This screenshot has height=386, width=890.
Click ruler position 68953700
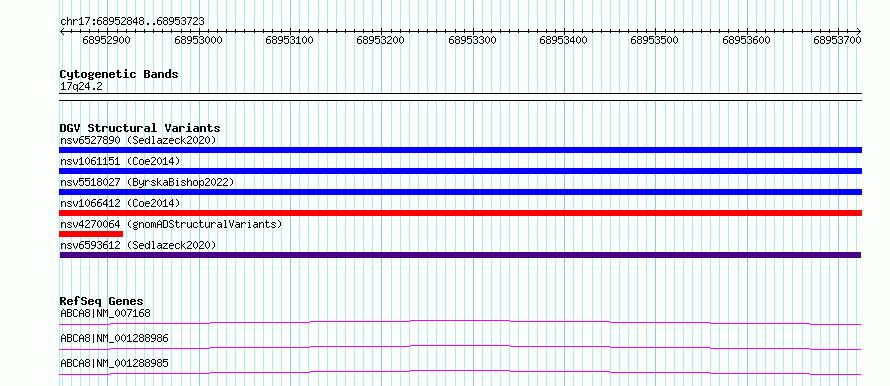point(837,40)
